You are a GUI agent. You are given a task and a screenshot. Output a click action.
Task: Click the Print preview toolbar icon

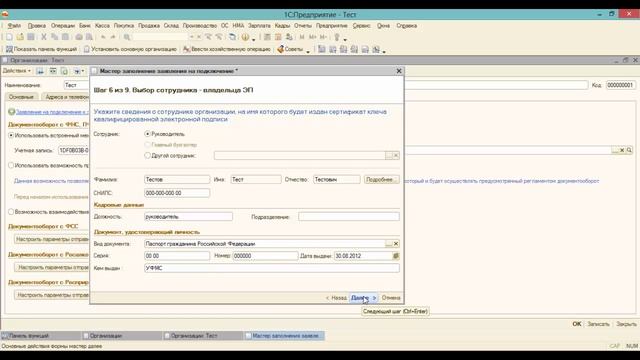(89, 37)
